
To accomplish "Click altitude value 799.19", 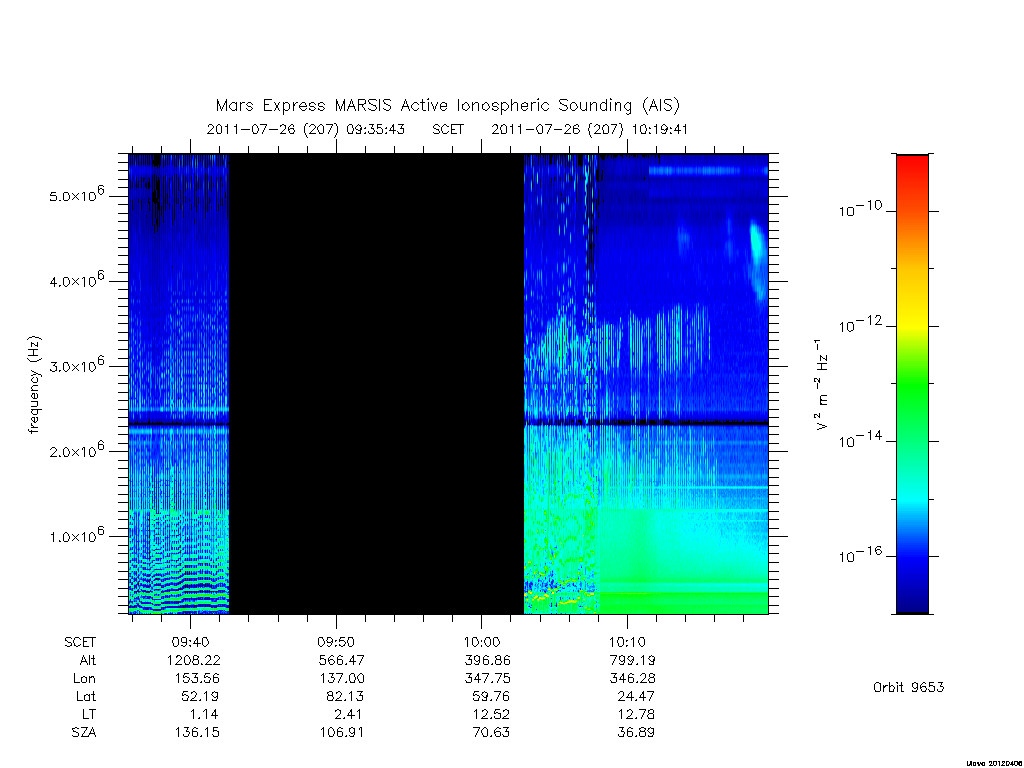I will 632,660.
